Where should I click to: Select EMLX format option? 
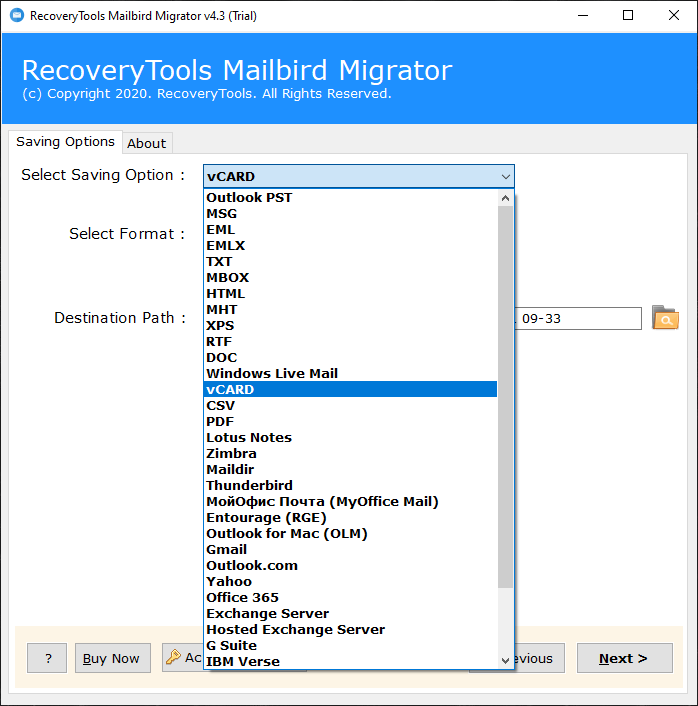[x=350, y=245]
